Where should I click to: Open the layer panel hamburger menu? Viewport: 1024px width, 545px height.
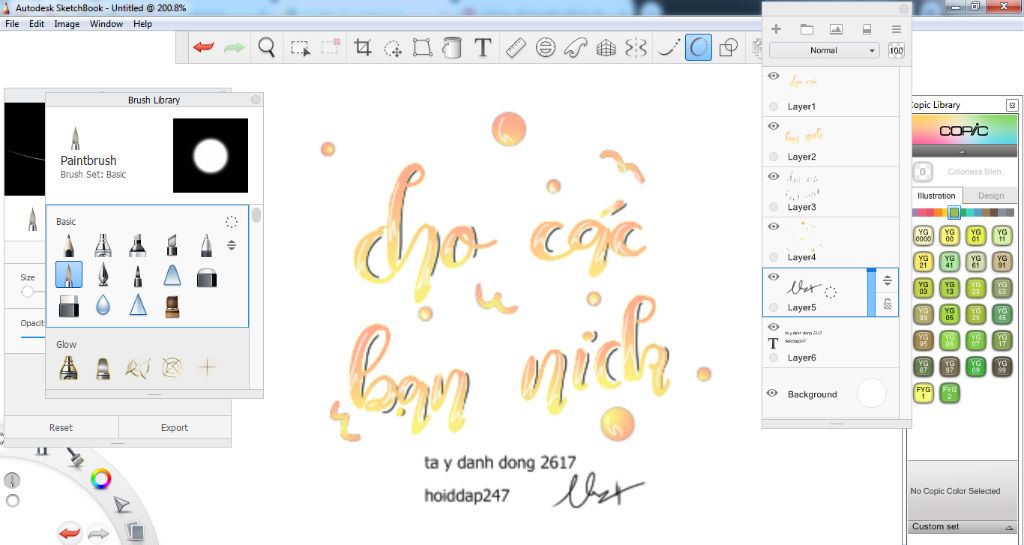896,29
